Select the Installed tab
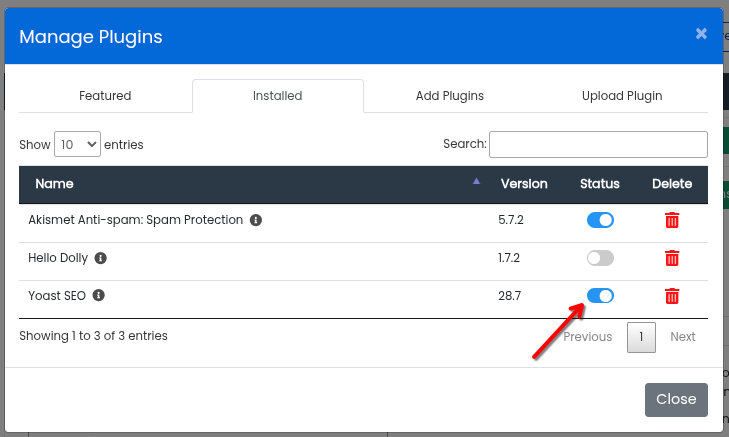Viewport: 729px width, 437px height. 278,96
